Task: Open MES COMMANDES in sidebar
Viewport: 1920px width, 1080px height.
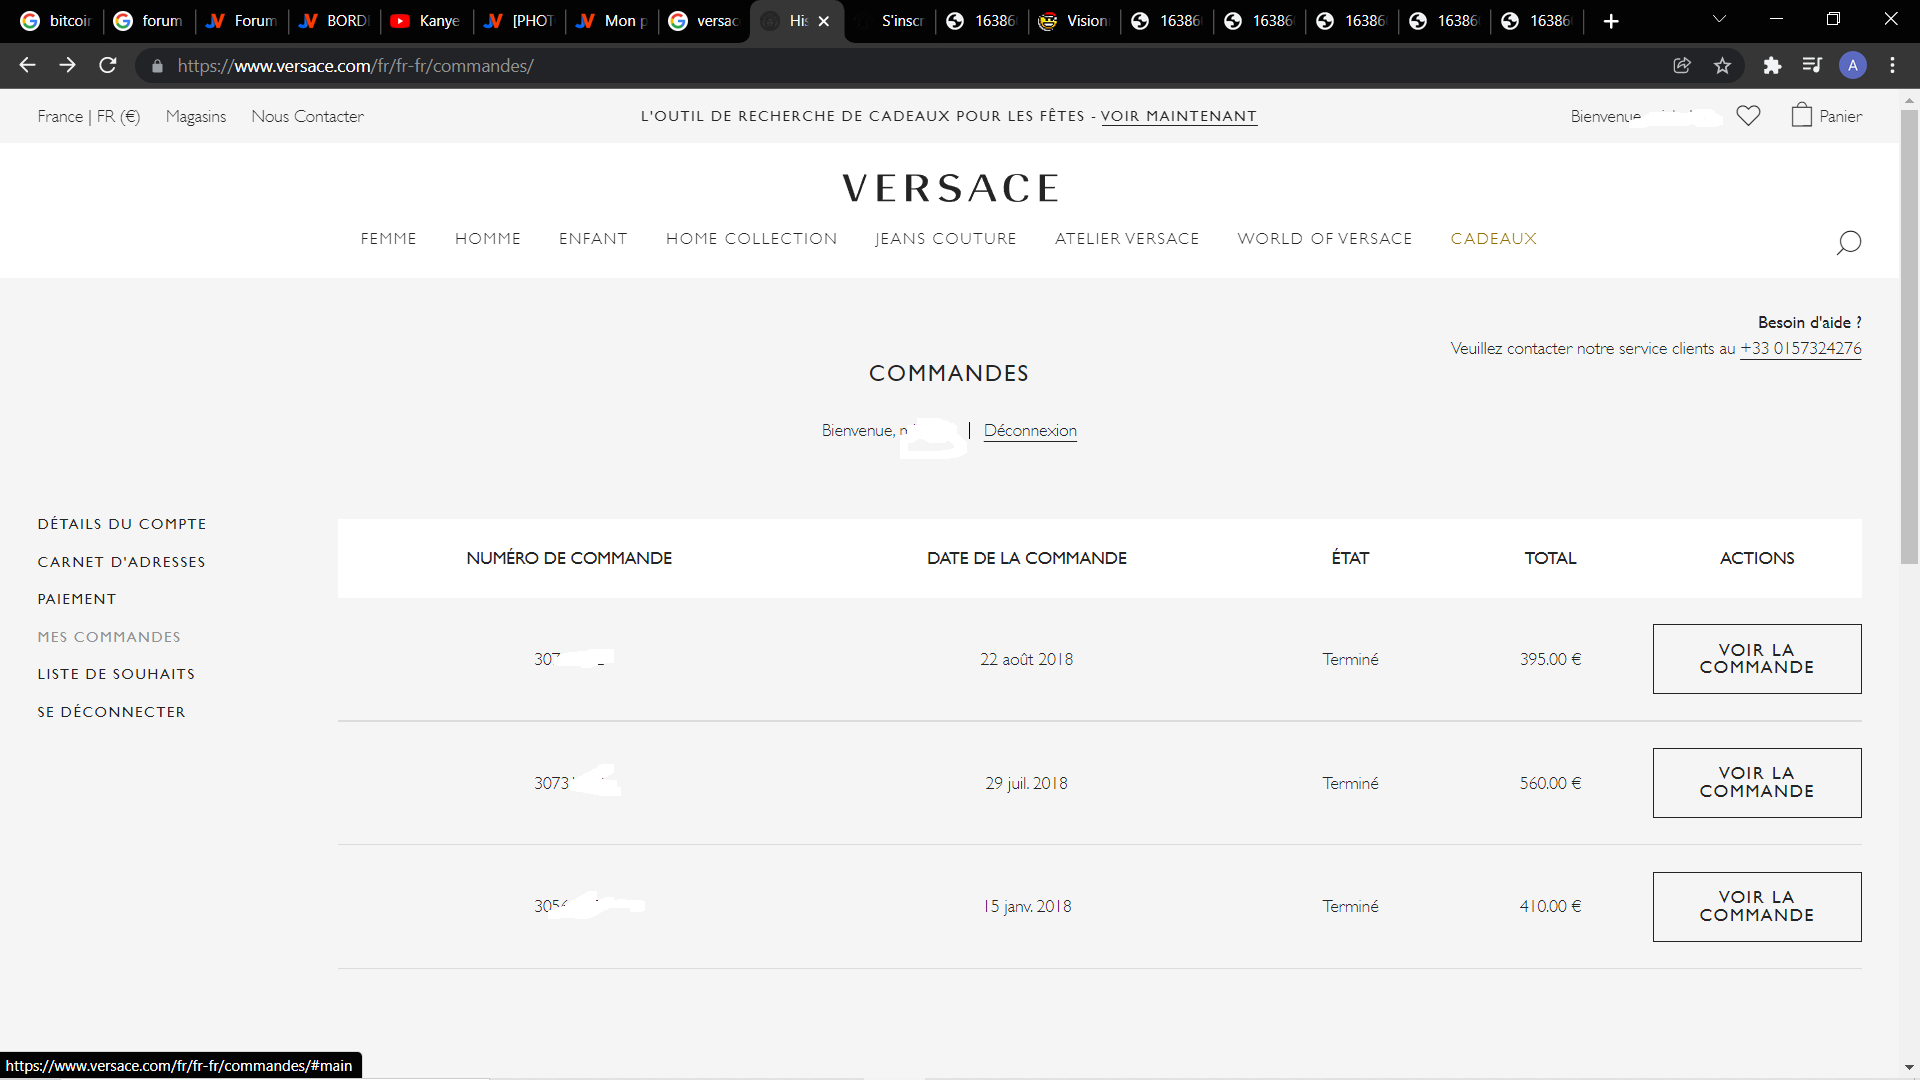Action: pos(109,637)
